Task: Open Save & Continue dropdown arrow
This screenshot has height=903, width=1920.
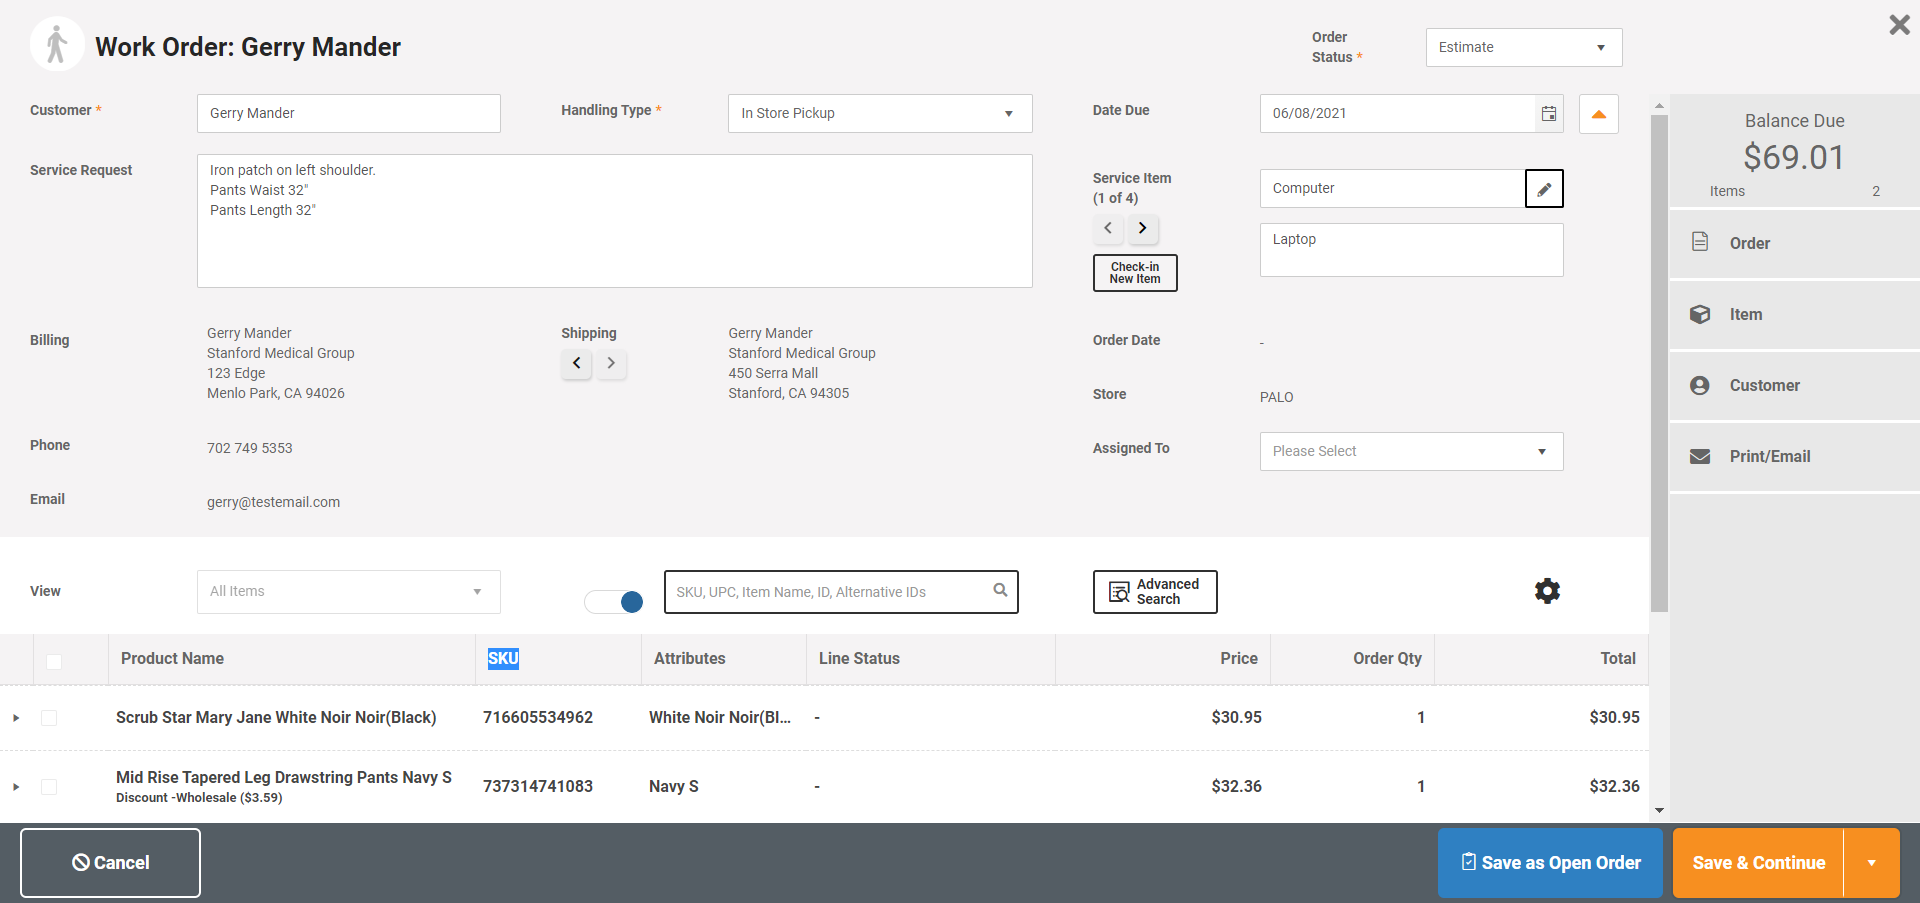Action: [x=1871, y=863]
